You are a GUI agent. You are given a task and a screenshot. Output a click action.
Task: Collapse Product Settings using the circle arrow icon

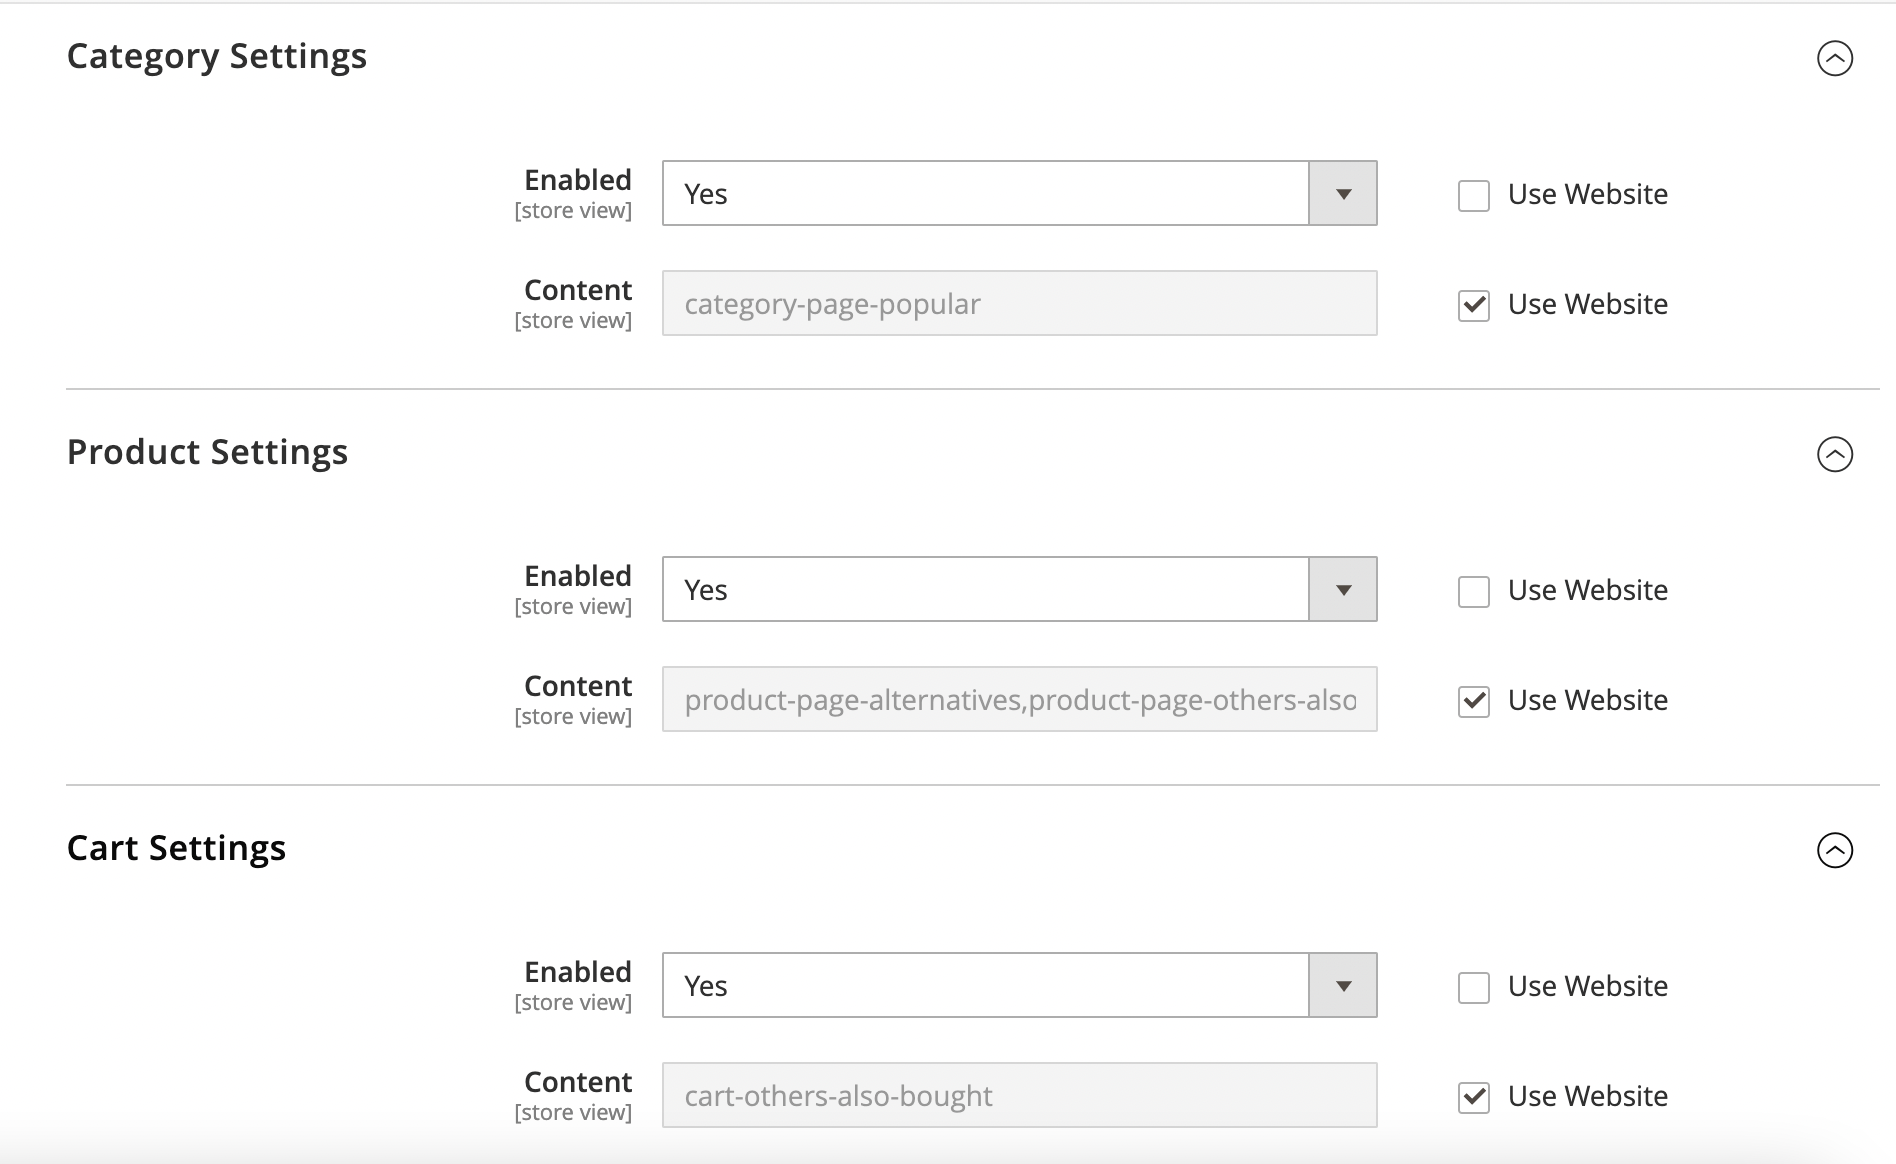pyautogui.click(x=1834, y=454)
